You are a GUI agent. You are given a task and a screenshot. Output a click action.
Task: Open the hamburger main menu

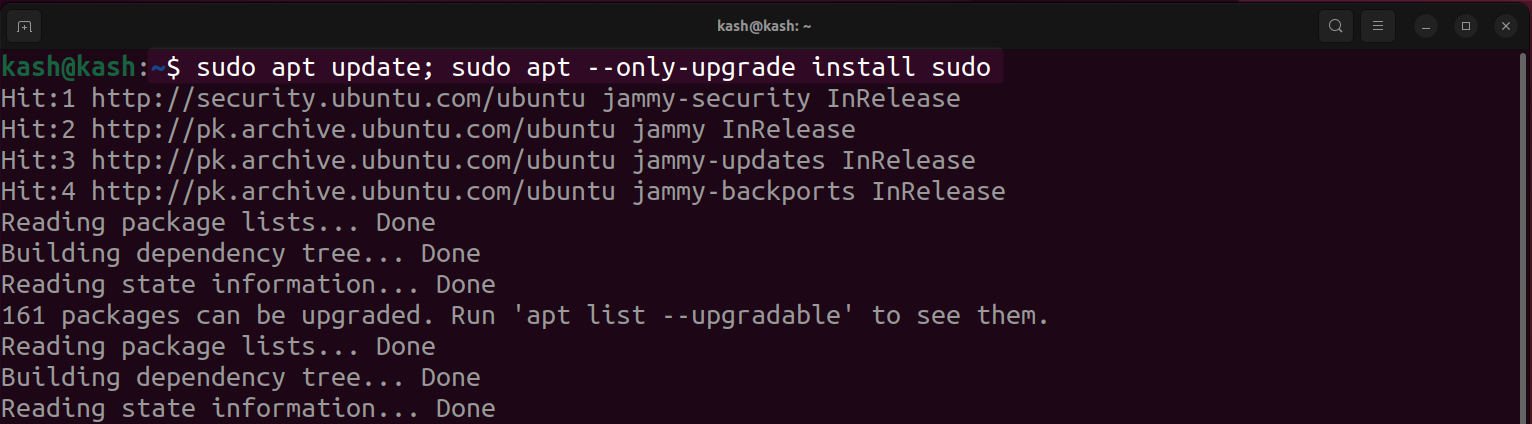tap(1378, 25)
